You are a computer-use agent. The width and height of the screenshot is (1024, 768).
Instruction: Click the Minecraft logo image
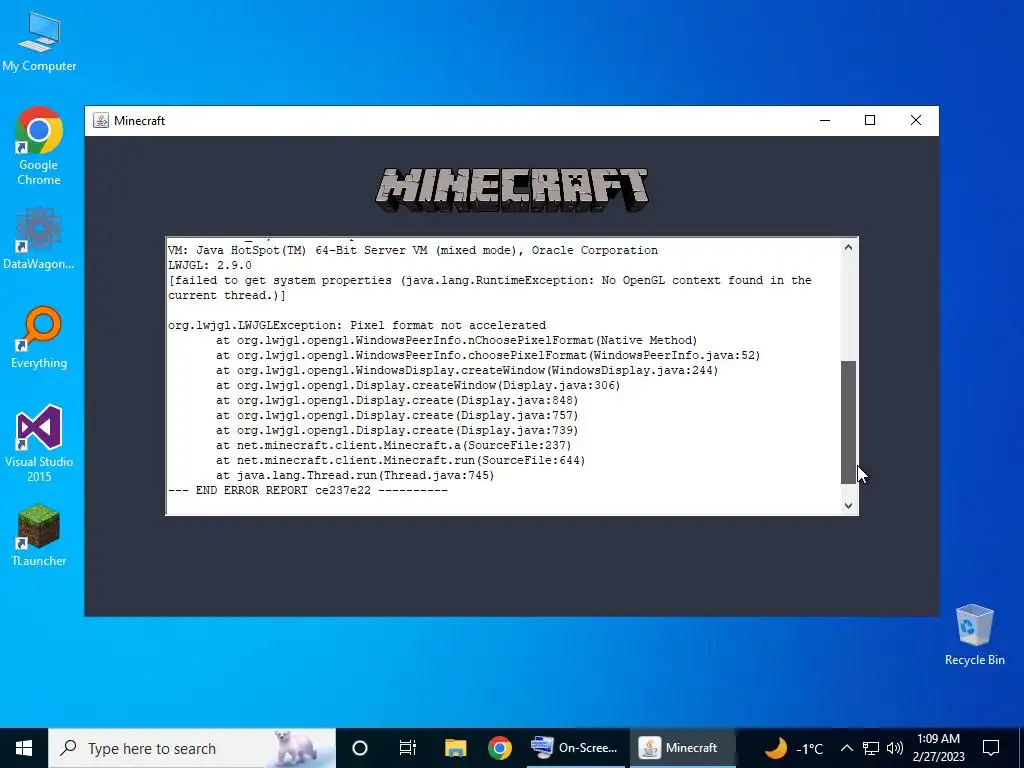[512, 190]
